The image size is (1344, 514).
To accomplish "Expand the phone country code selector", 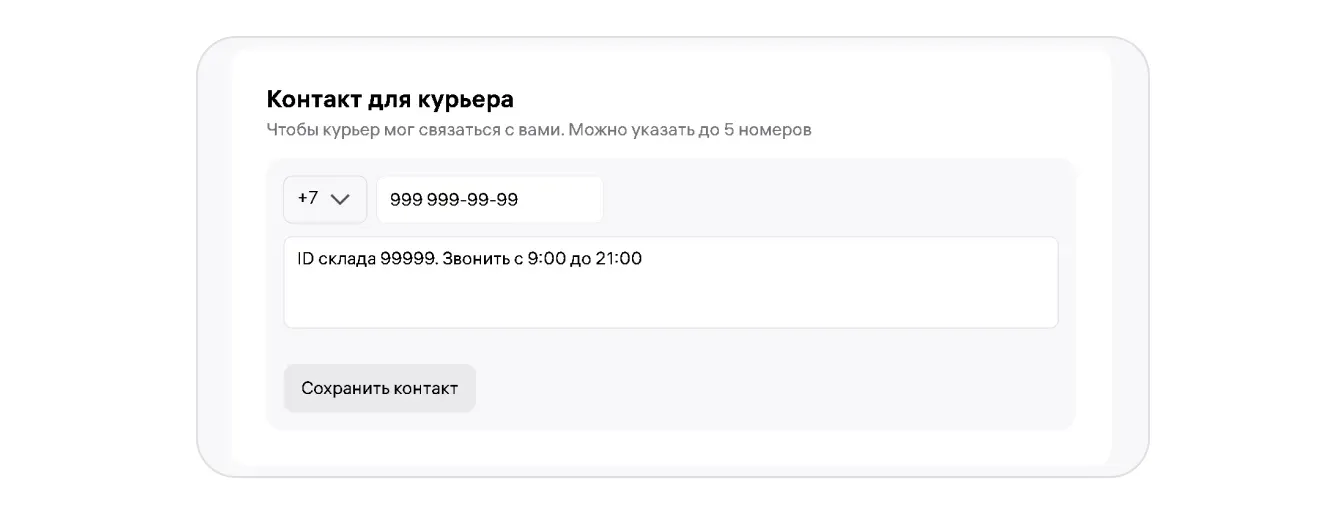I will (325, 199).
